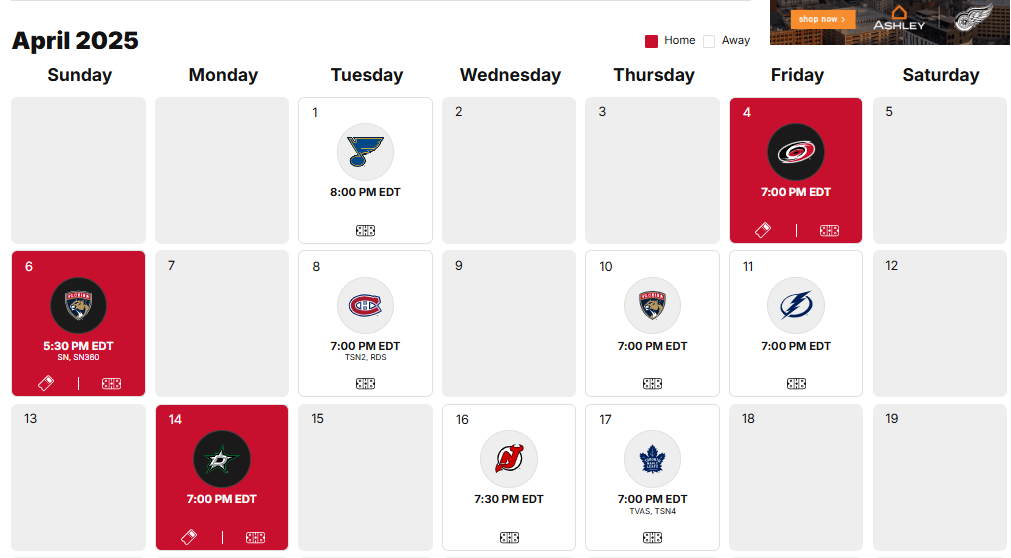Click the scoreboard icon on April 17 game
This screenshot has width=1011, height=558.
pyautogui.click(x=653, y=537)
